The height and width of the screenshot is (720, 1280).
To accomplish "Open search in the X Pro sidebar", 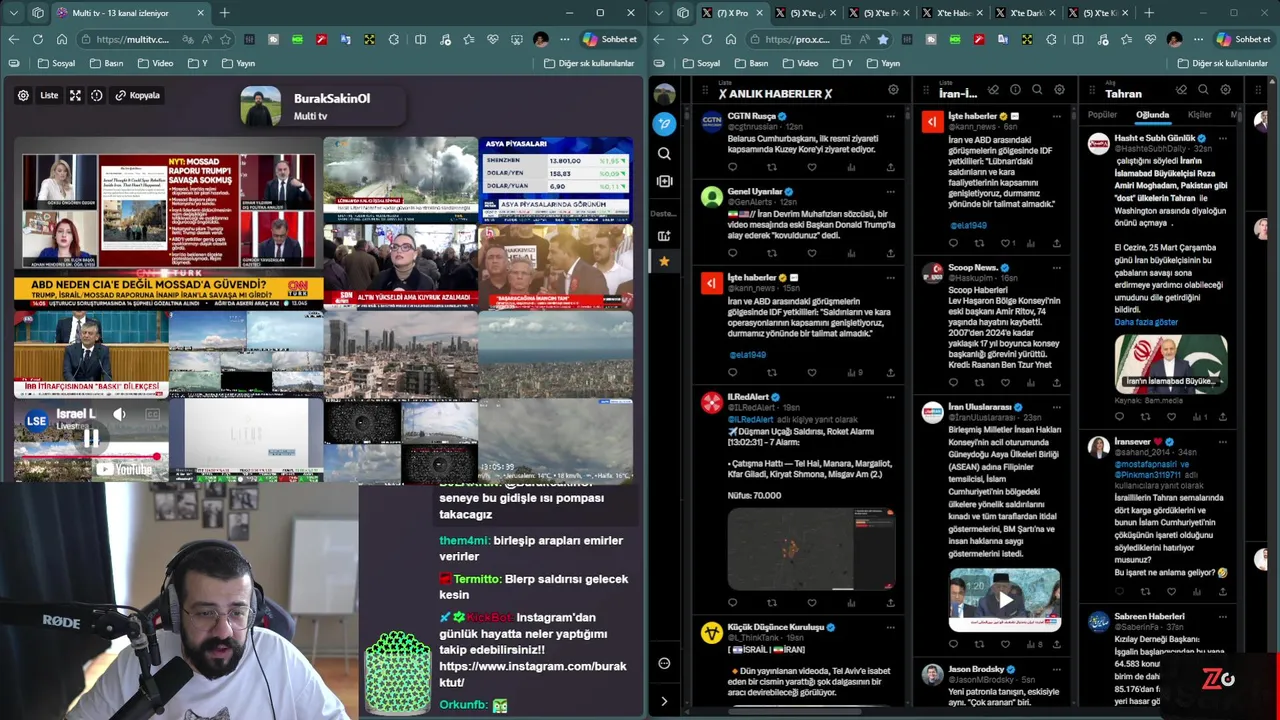I will (664, 154).
